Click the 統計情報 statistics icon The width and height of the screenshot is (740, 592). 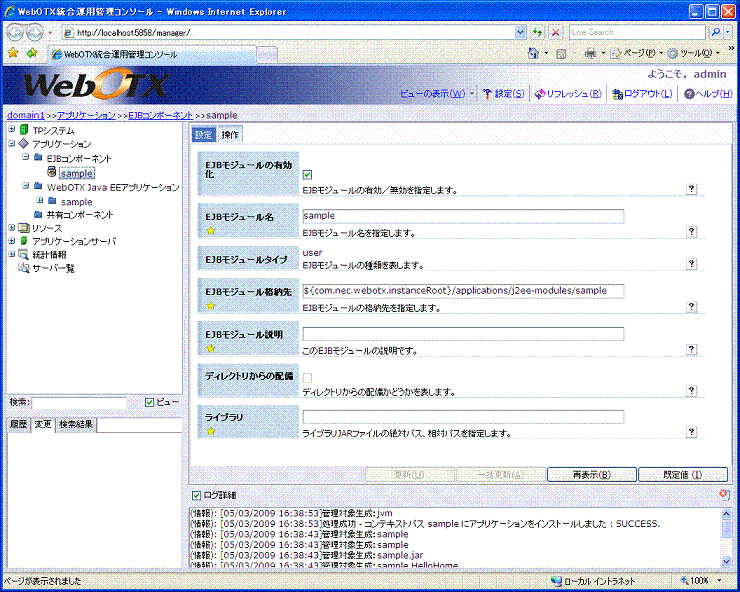coord(23,255)
